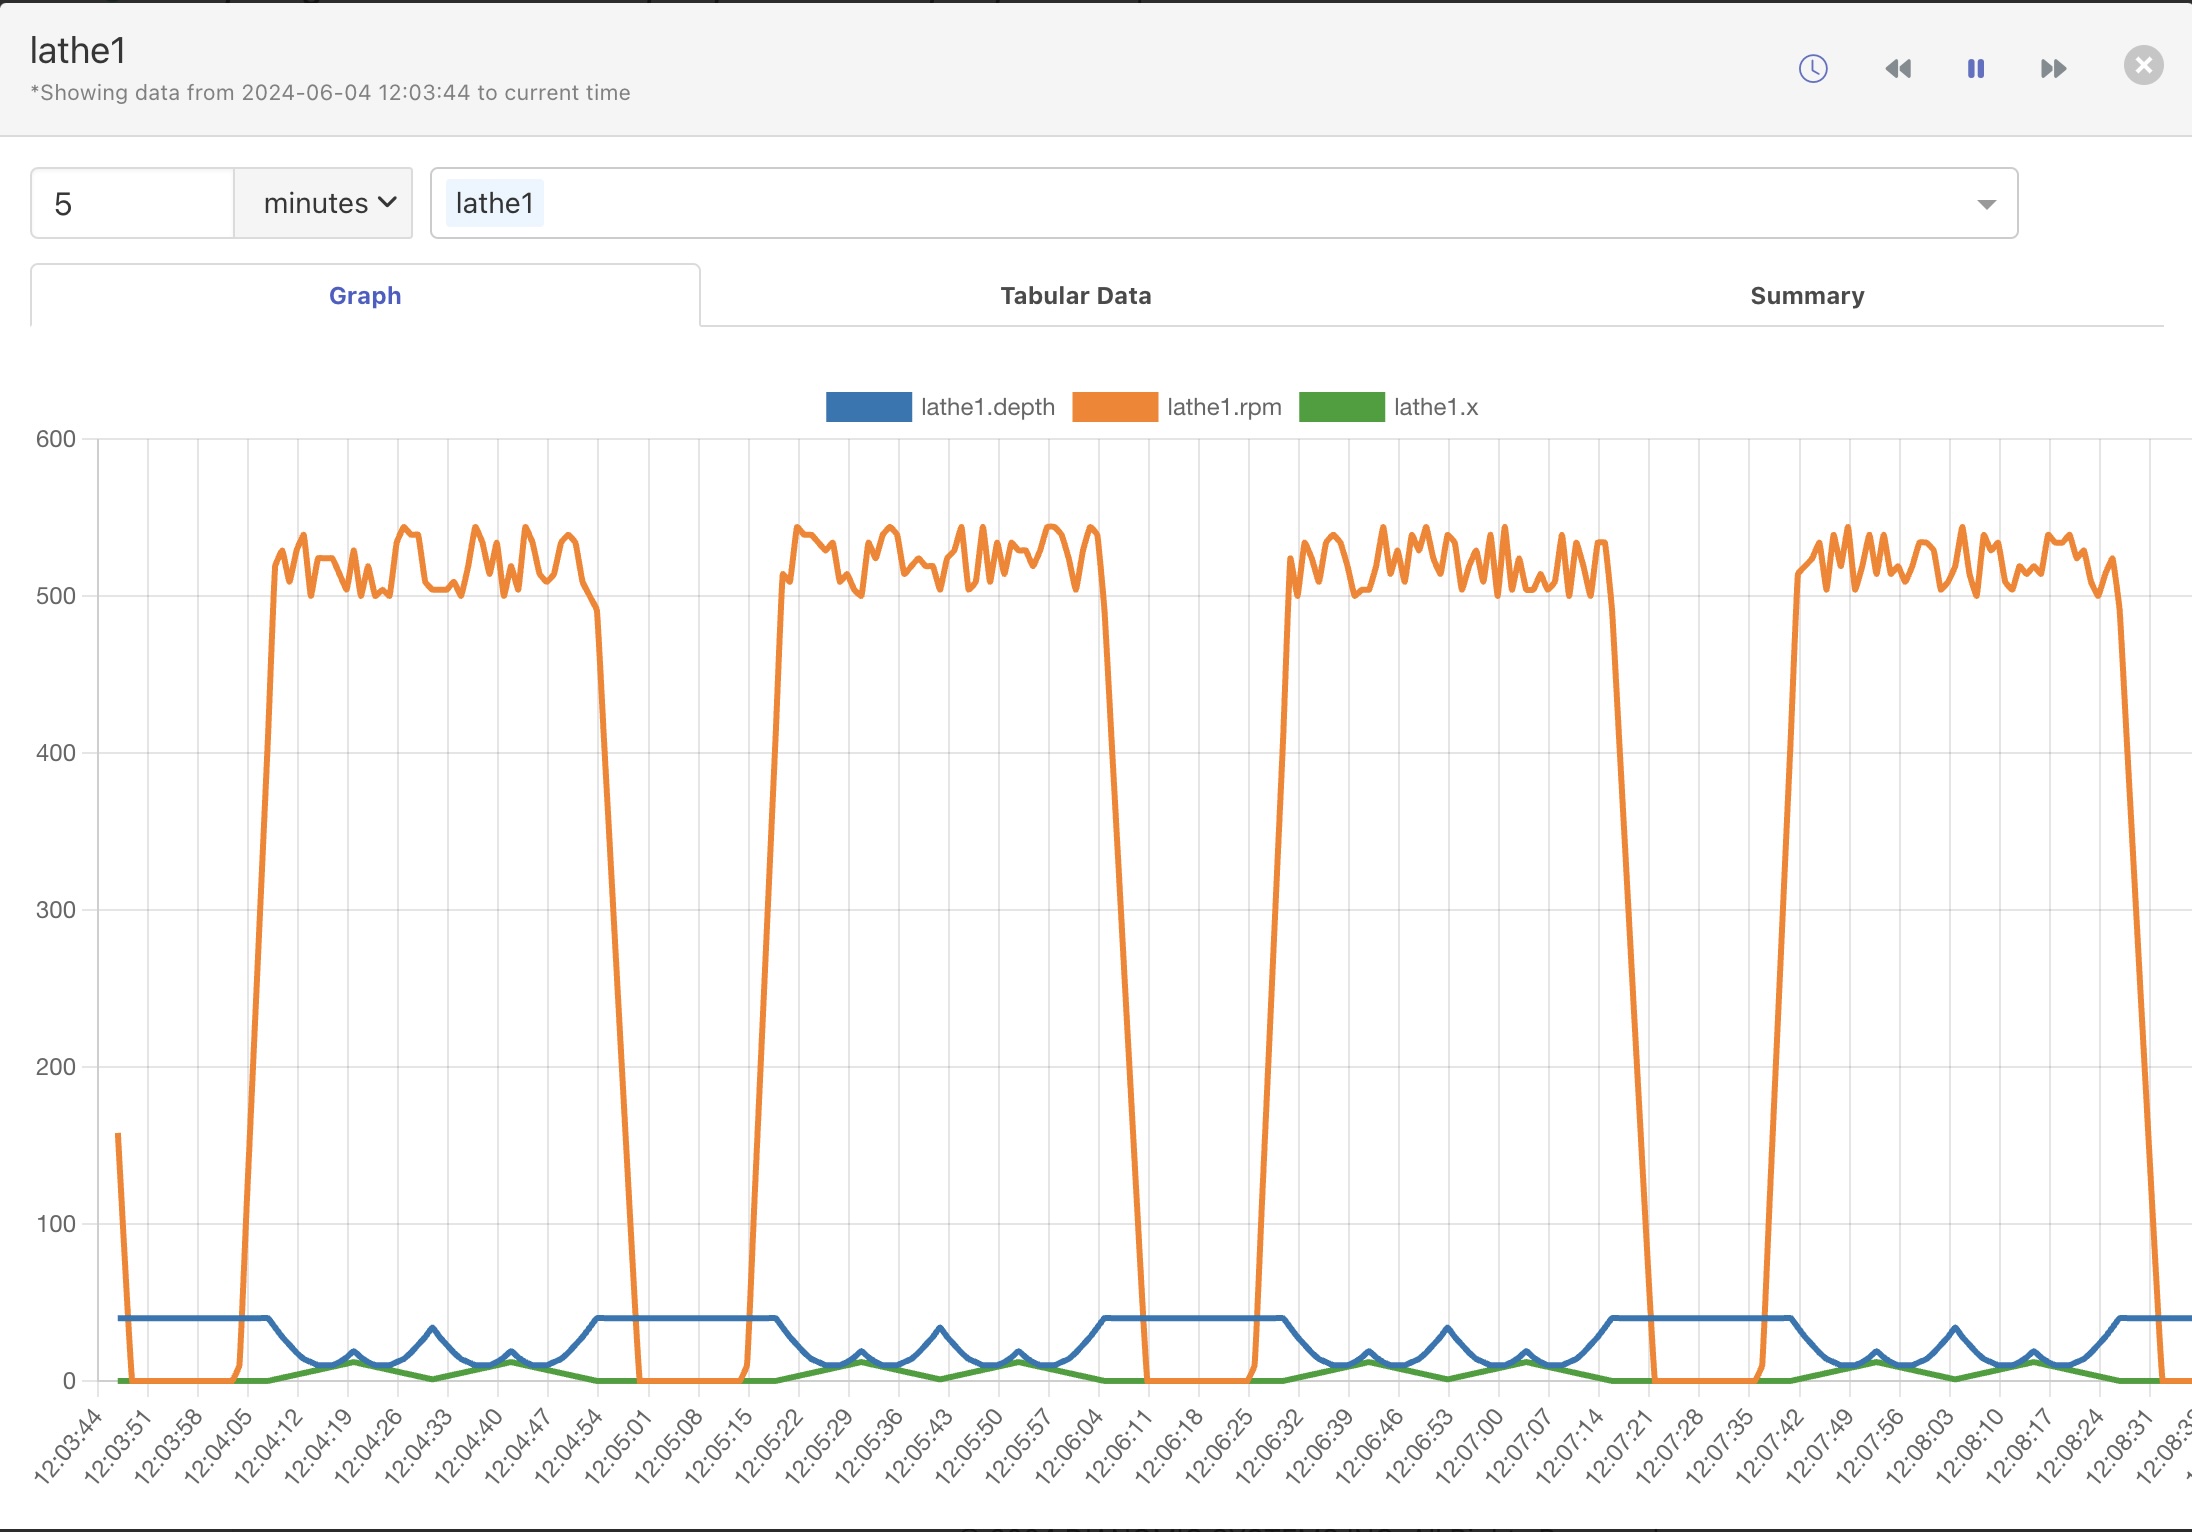The height and width of the screenshot is (1532, 2192).
Task: Pause the live data stream
Action: (x=1976, y=68)
